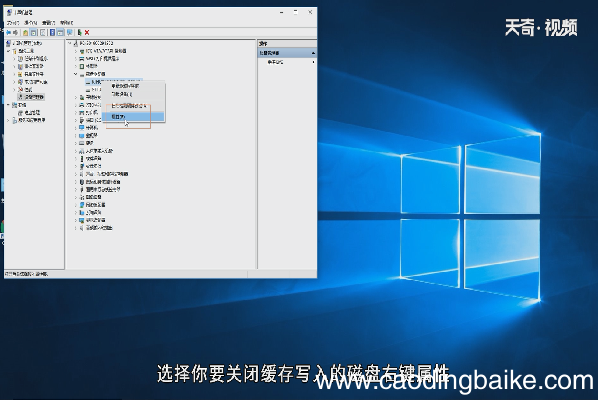
Task: Expand the Processors category arrow
Action: 76,66
